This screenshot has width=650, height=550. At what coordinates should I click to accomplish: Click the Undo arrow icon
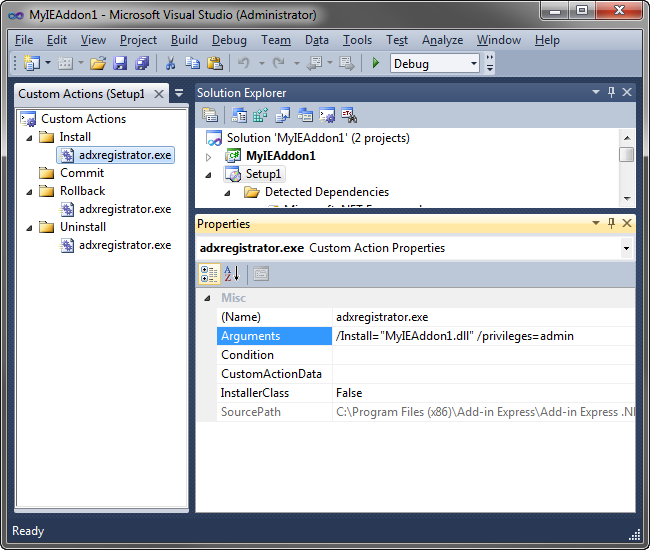pos(244,63)
